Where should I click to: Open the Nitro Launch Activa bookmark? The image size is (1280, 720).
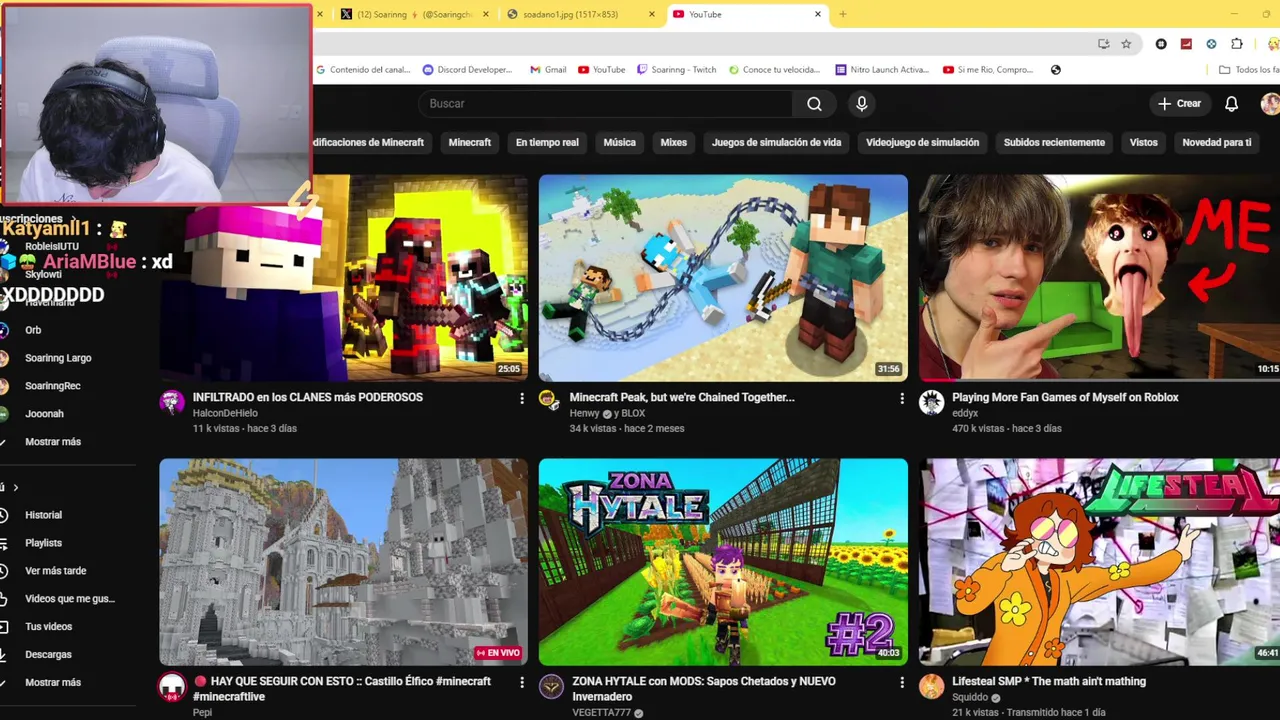(882, 70)
